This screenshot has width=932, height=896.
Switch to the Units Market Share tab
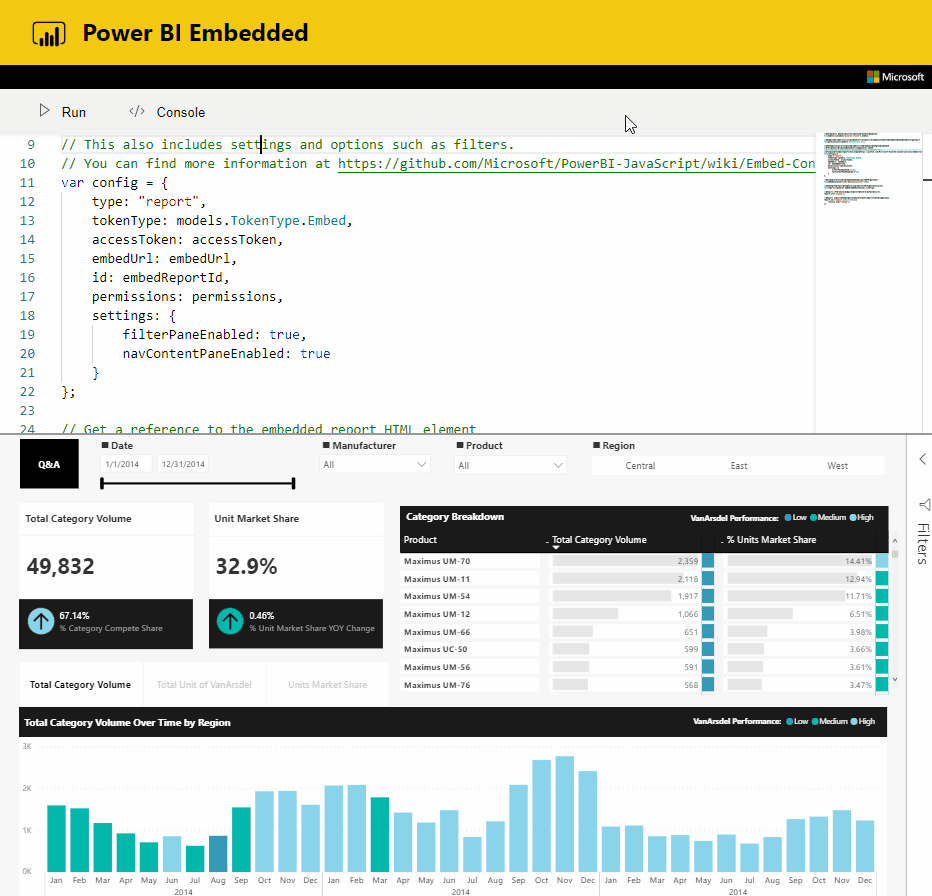pyautogui.click(x=328, y=684)
